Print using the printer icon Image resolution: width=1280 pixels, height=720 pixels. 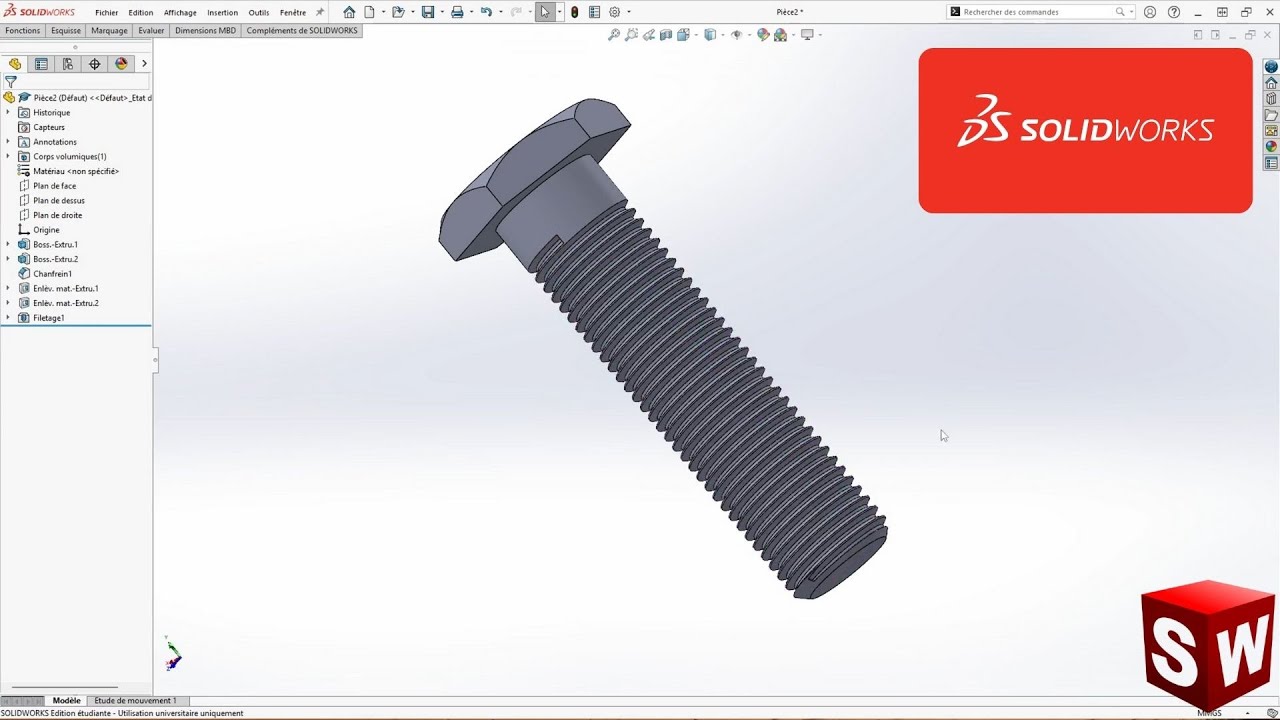[x=457, y=12]
